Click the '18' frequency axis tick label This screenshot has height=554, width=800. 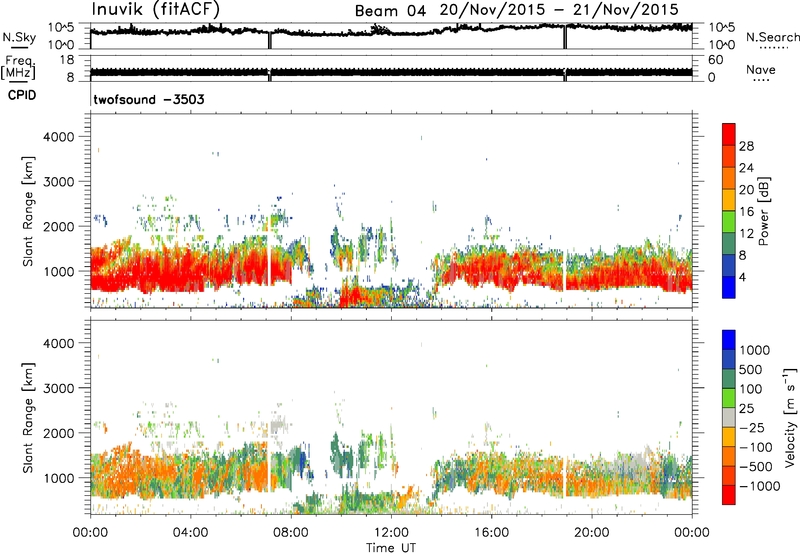tap(67, 60)
